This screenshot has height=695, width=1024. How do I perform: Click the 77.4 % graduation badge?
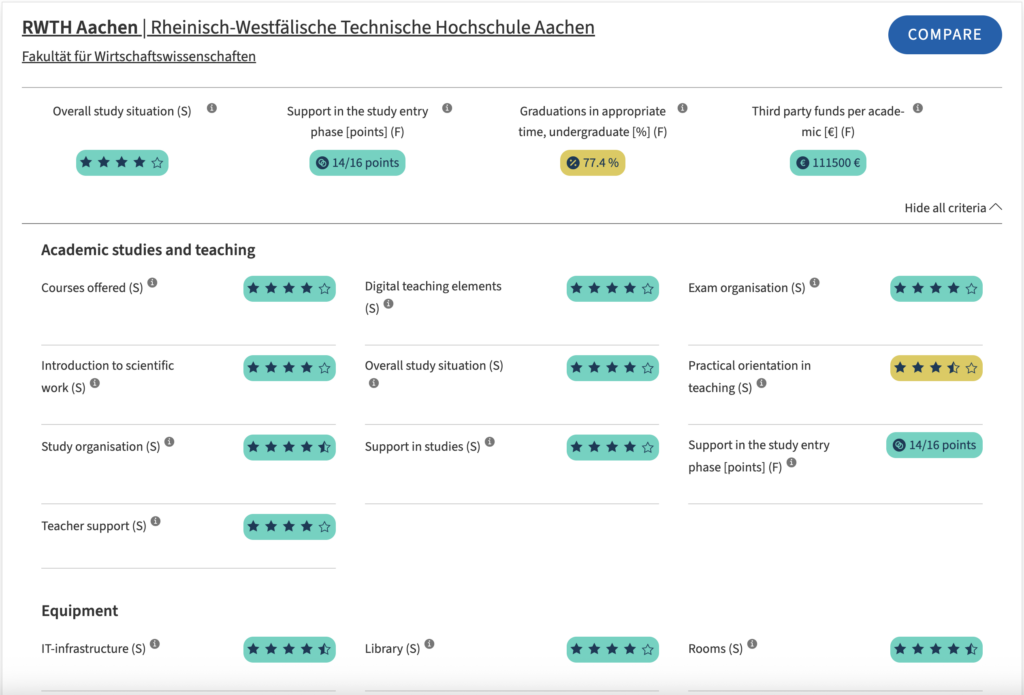point(593,163)
